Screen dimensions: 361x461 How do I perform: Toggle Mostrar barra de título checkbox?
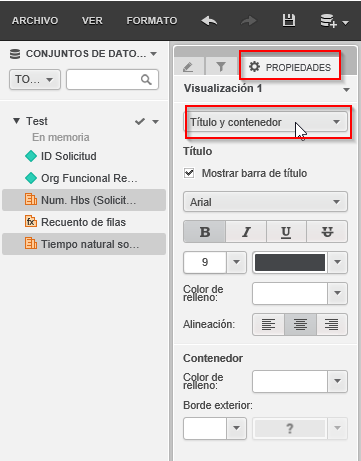coord(189,173)
